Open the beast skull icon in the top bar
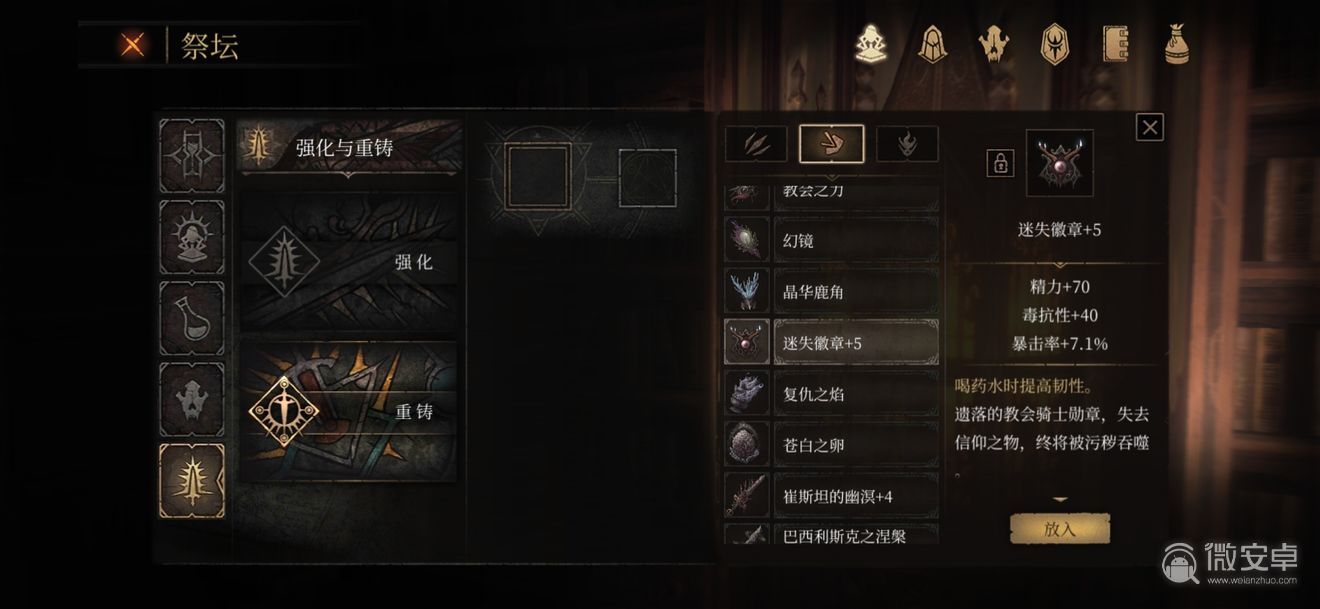Viewport: 1320px width, 609px height. point(993,45)
